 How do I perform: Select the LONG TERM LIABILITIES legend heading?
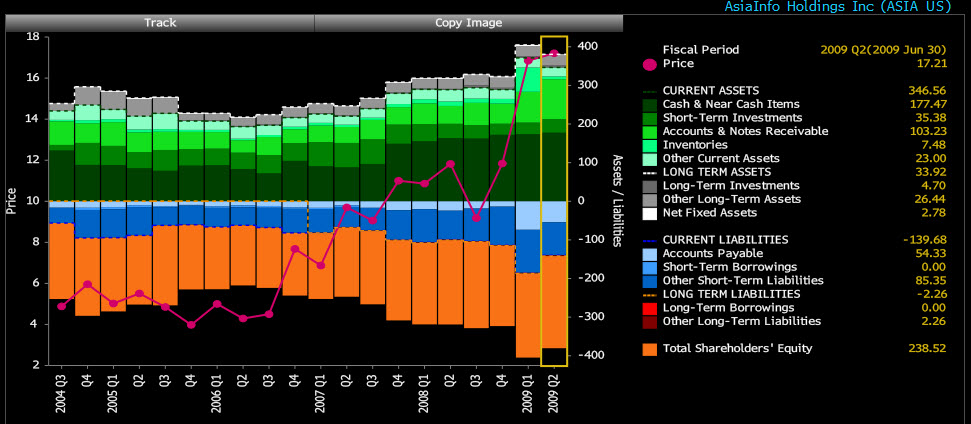coord(731,294)
